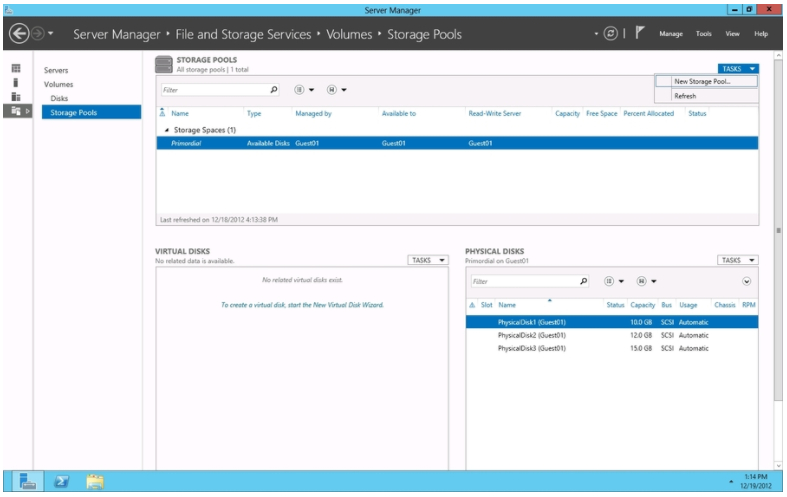
Task: Select the All Servers sidebar icon
Action: tap(16, 96)
